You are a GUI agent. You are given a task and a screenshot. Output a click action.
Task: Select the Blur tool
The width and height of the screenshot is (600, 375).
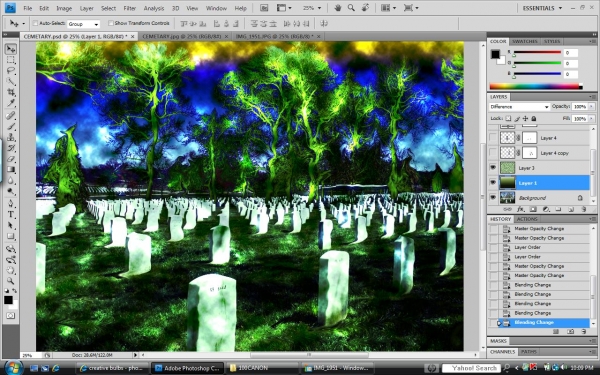coord(11,180)
